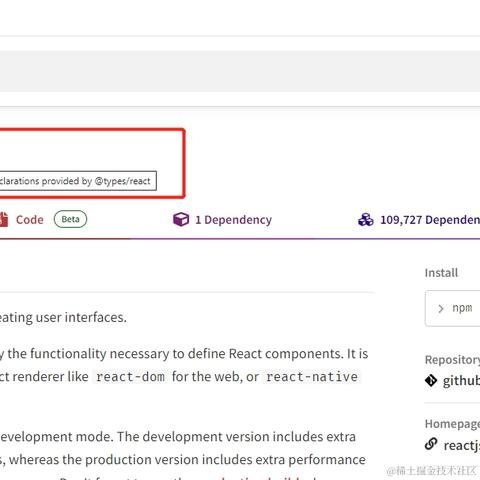Click the Beta badge
The width and height of the screenshot is (480, 480).
pyautogui.click(x=70, y=219)
